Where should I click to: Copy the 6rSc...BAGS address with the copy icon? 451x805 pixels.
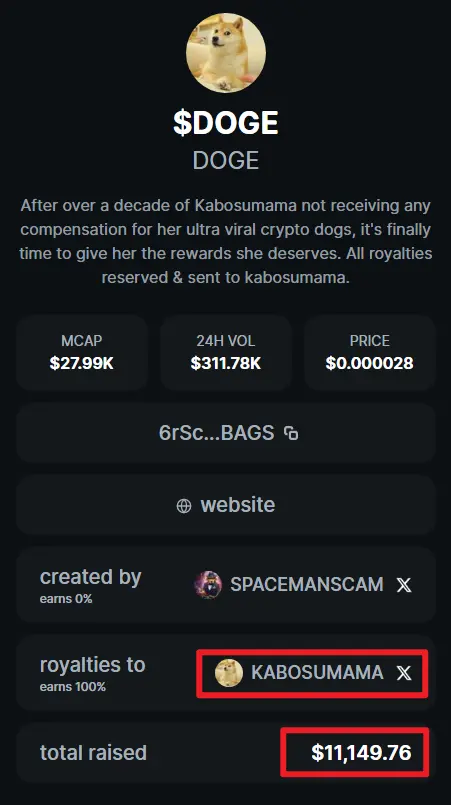pos(291,433)
